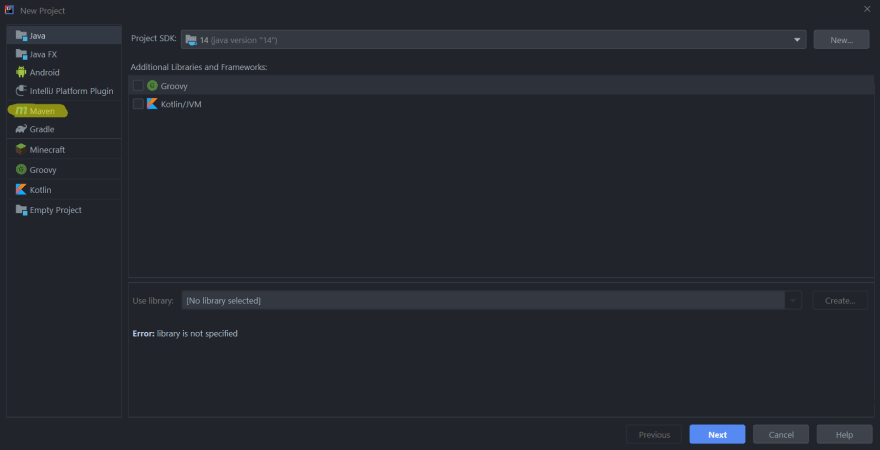This screenshot has width=880, height=450.
Task: Enable the Groovy framework checkbox
Action: pos(138,86)
